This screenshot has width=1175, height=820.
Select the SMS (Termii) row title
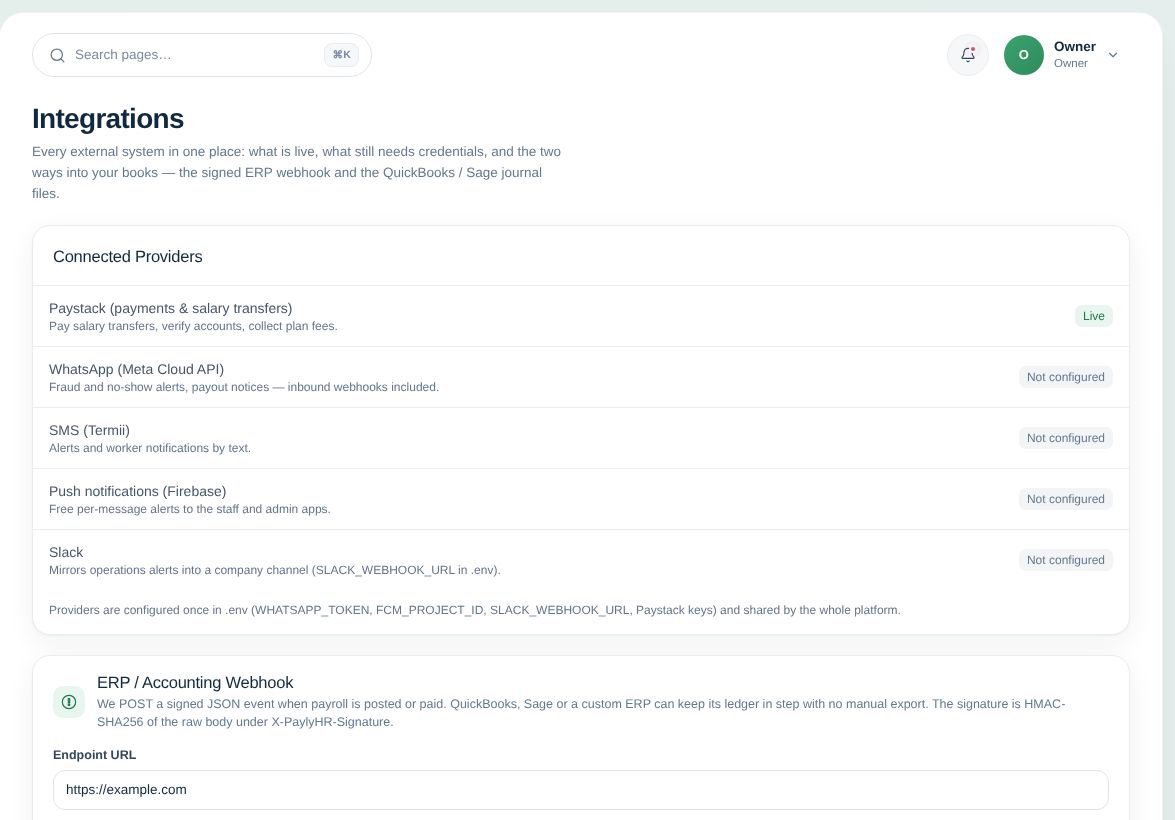click(89, 430)
